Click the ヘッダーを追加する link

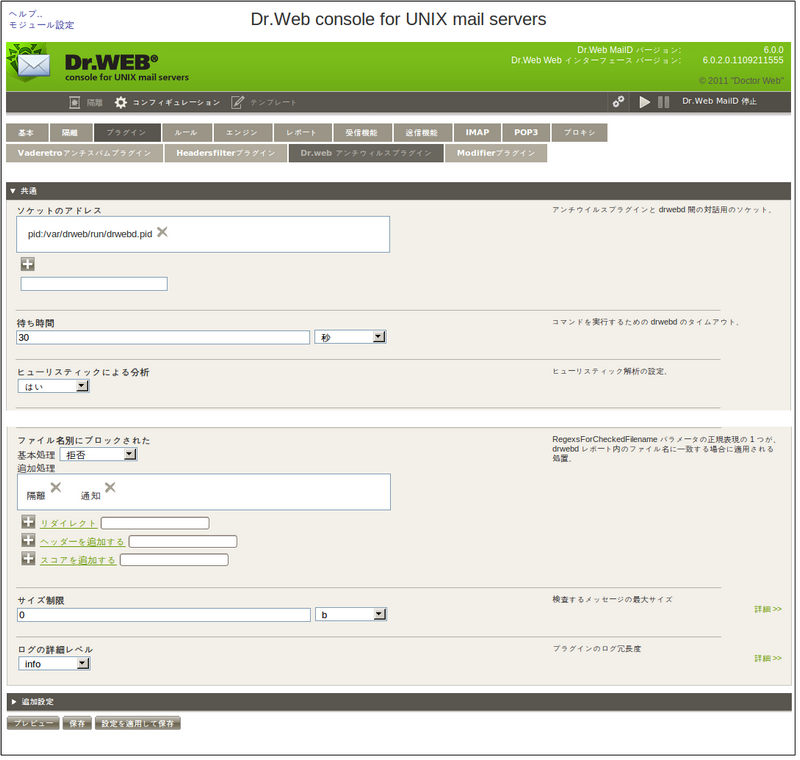click(82, 542)
